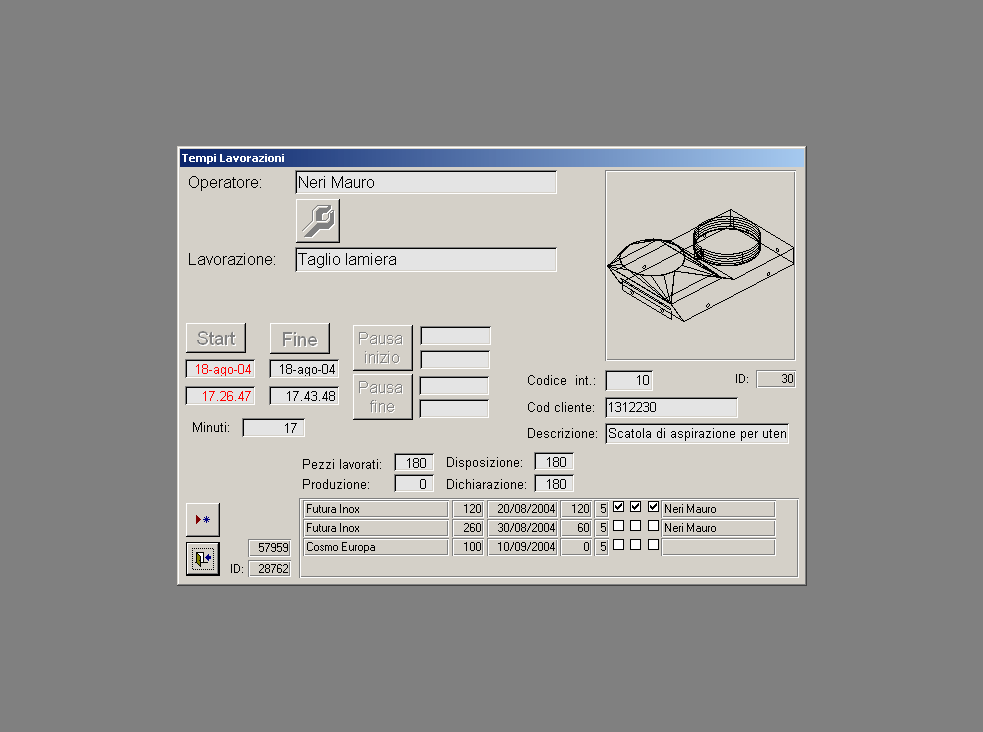
Task: Check first checkbox in Cosmo Europa row
Action: 619,545
